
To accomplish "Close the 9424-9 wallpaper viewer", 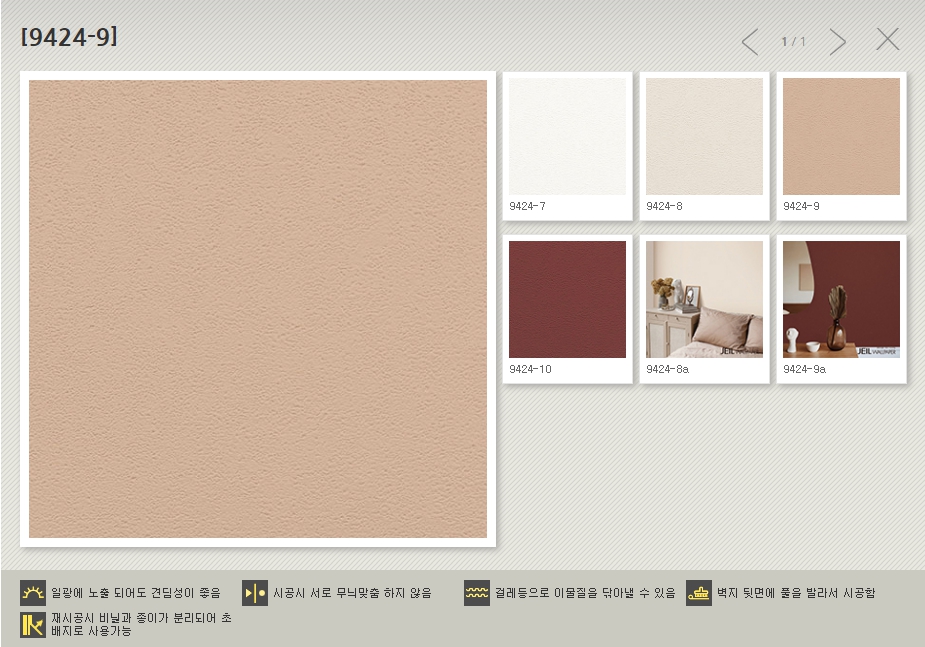I will 887,40.
